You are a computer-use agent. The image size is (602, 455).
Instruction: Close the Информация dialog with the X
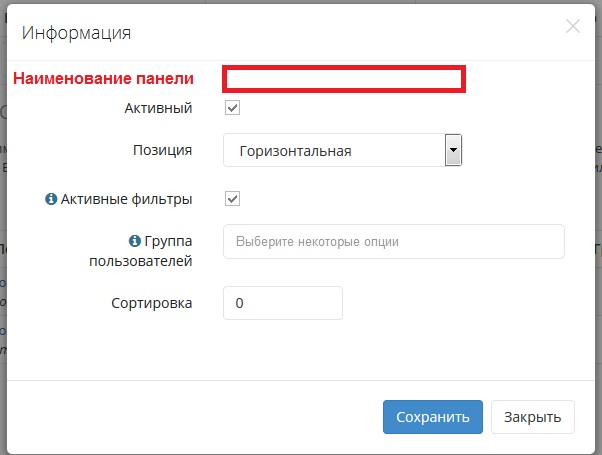click(x=573, y=26)
